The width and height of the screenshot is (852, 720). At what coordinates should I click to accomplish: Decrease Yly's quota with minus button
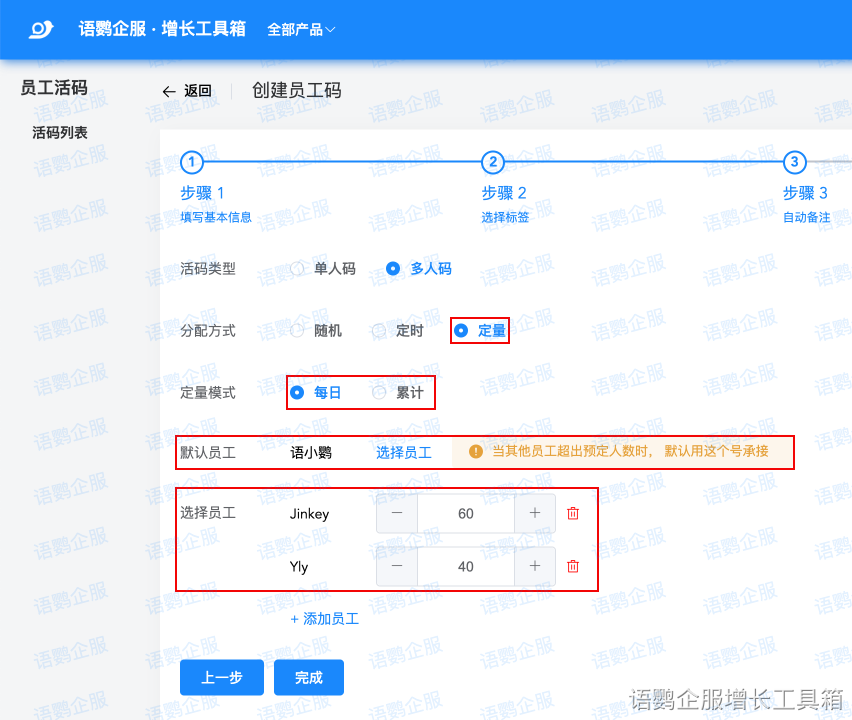click(x=397, y=566)
